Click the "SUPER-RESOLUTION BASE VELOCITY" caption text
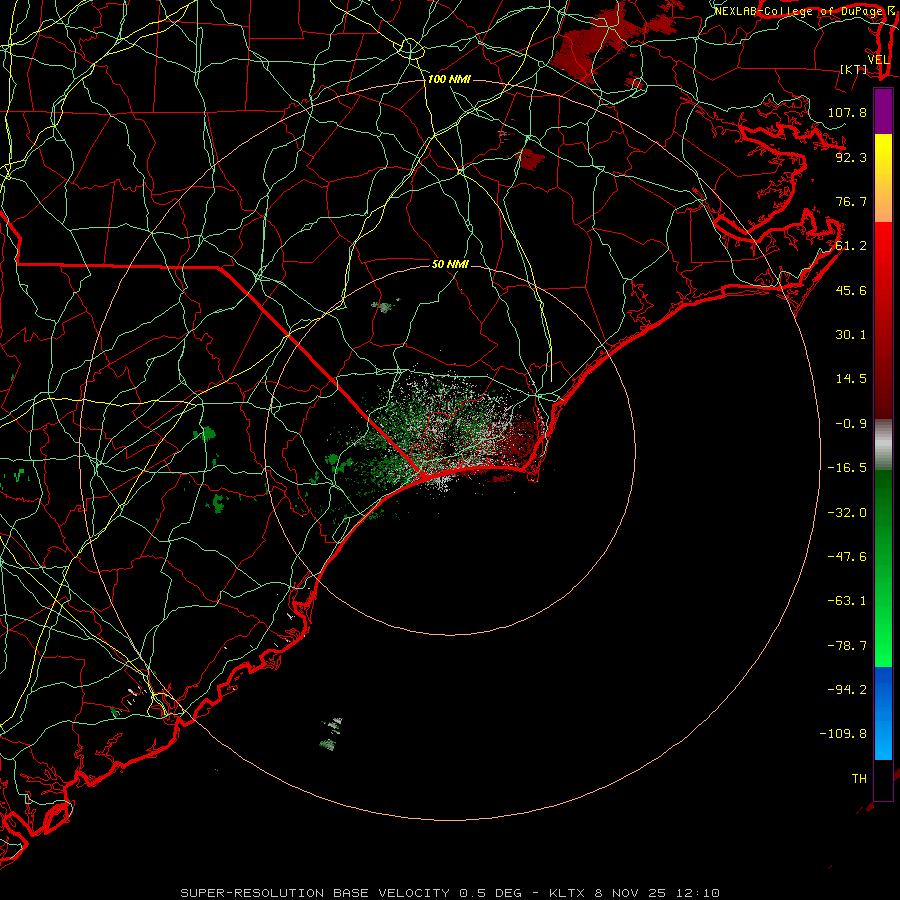The width and height of the screenshot is (900, 900). [x=315, y=893]
